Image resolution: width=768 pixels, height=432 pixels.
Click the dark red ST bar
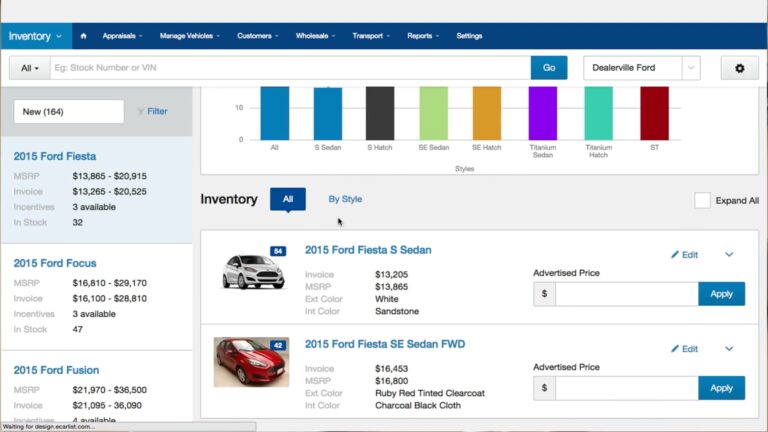coord(654,113)
